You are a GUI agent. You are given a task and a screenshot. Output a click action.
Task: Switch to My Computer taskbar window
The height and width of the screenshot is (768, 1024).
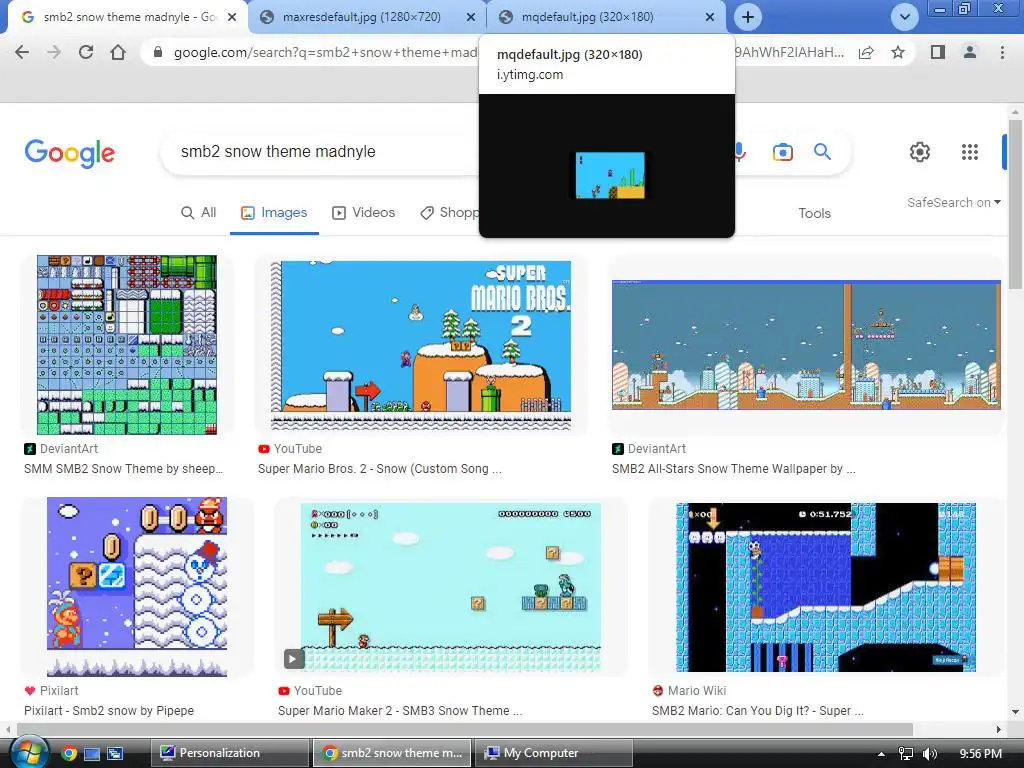click(x=553, y=753)
